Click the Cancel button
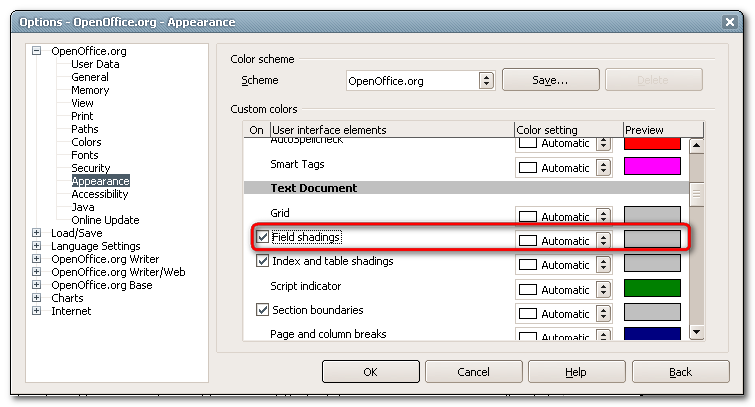The height and width of the screenshot is (407, 755). click(473, 372)
